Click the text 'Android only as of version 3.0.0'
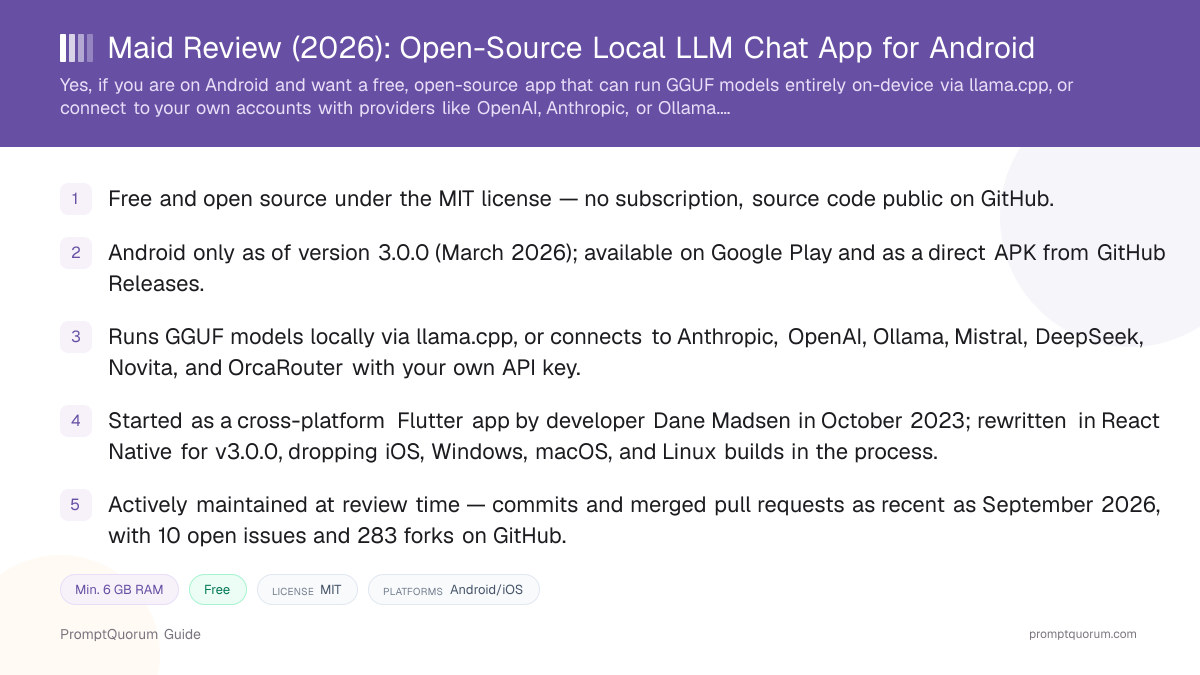The image size is (1200, 675). pyautogui.click(x=268, y=253)
